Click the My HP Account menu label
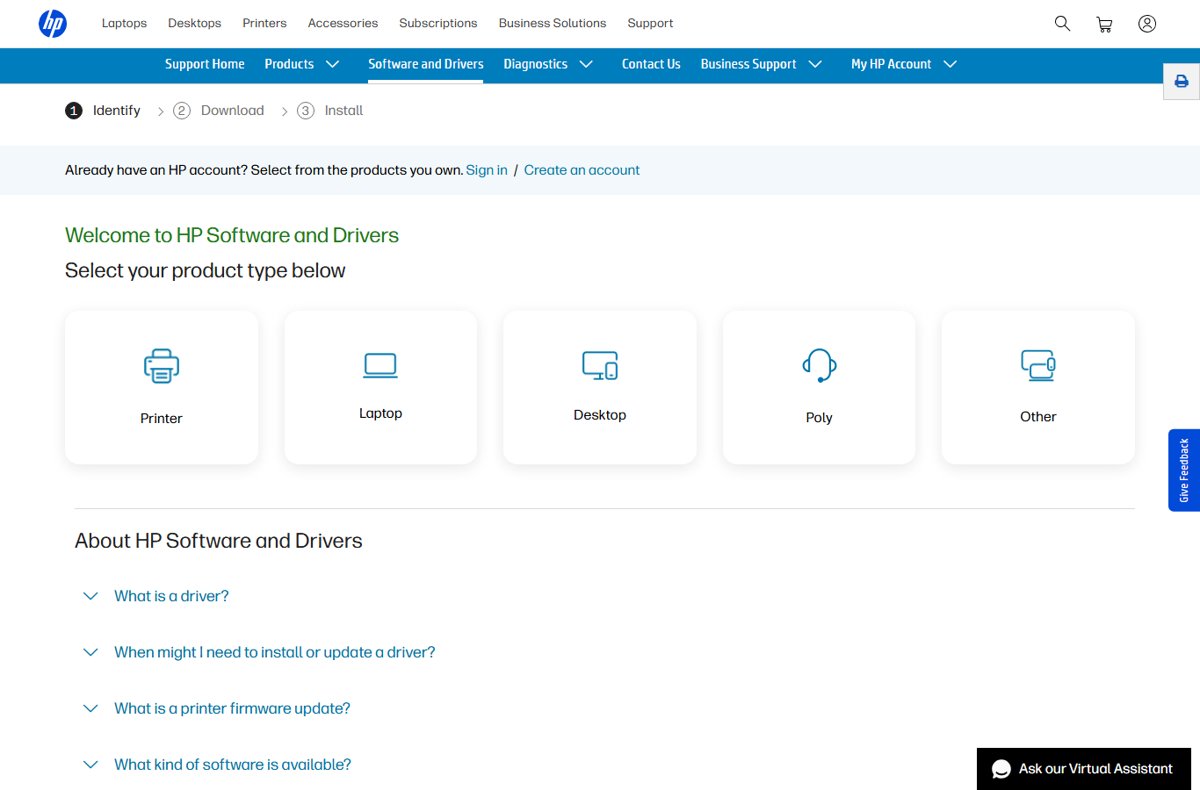 click(x=891, y=64)
